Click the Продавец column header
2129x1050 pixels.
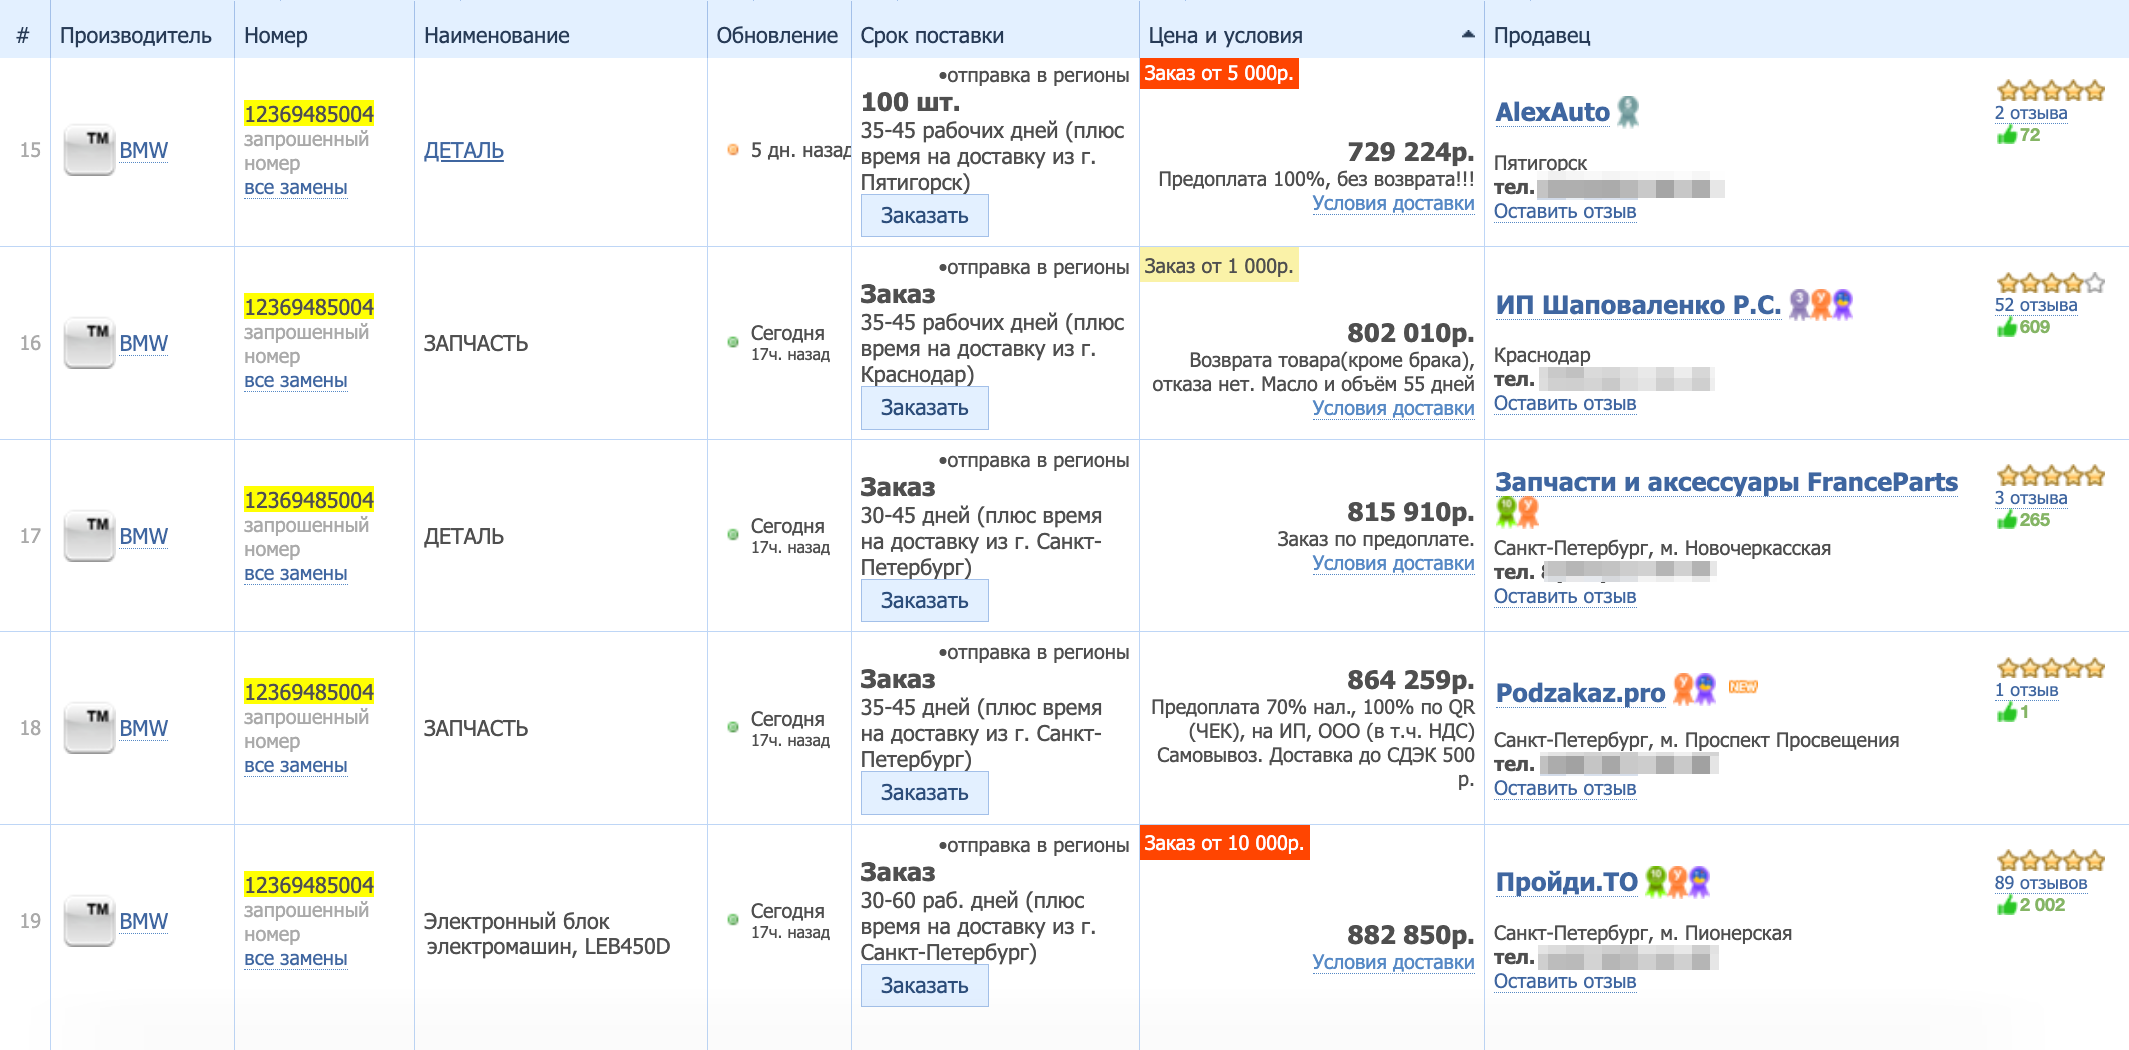tap(1542, 36)
